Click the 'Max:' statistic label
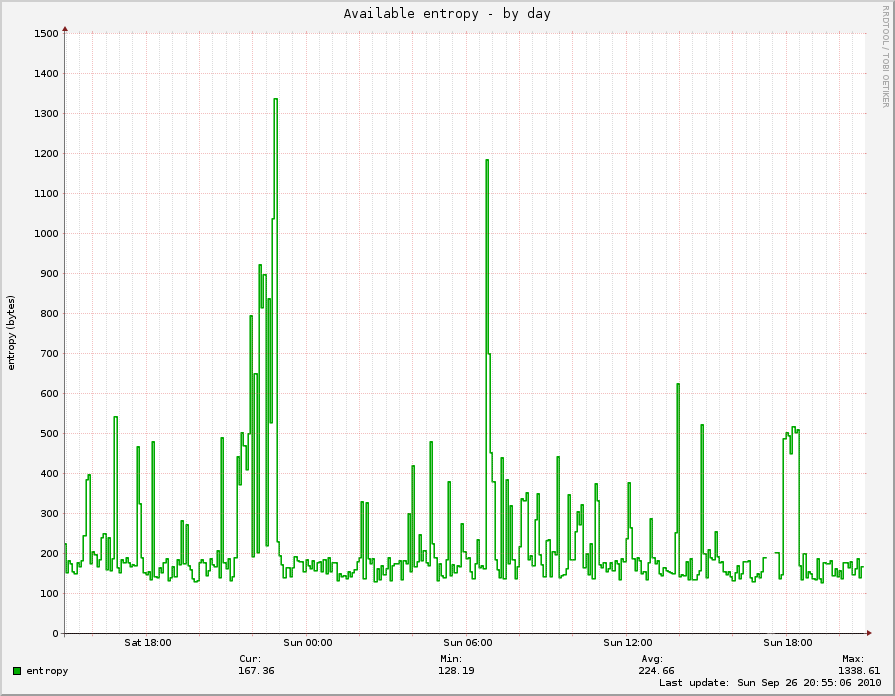Viewport: 895px width, 696px height. [853, 659]
